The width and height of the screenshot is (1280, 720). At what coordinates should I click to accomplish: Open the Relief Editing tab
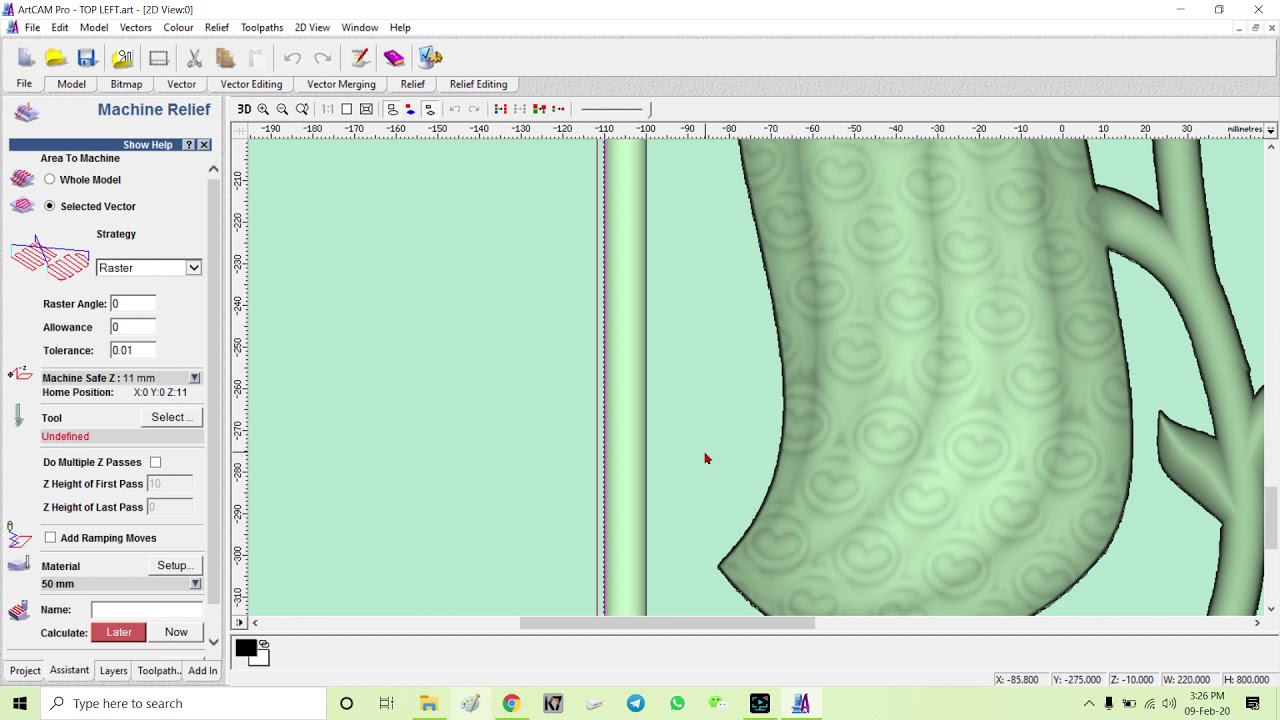(478, 84)
